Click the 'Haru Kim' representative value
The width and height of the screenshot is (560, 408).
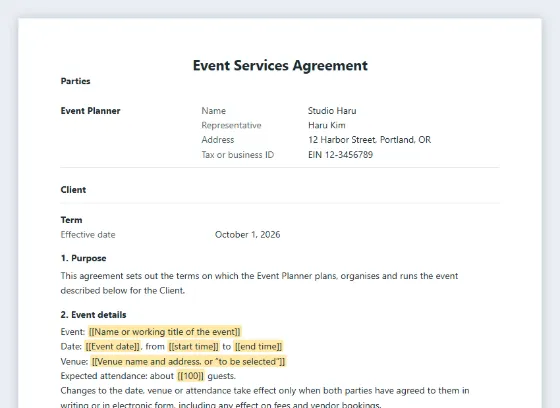point(327,125)
